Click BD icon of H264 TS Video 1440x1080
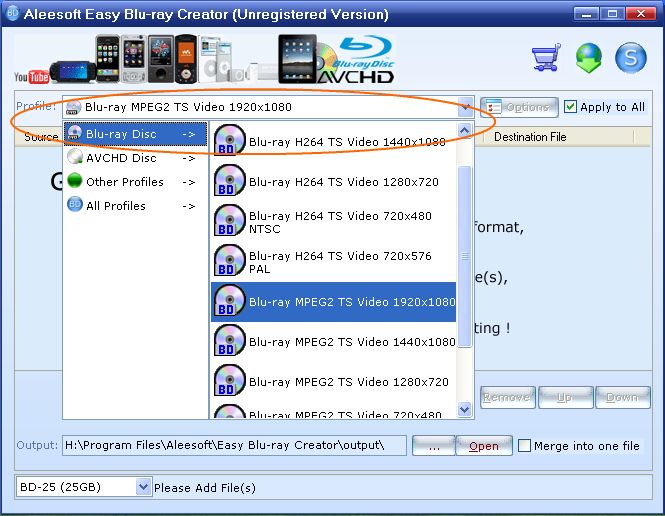 pos(229,139)
